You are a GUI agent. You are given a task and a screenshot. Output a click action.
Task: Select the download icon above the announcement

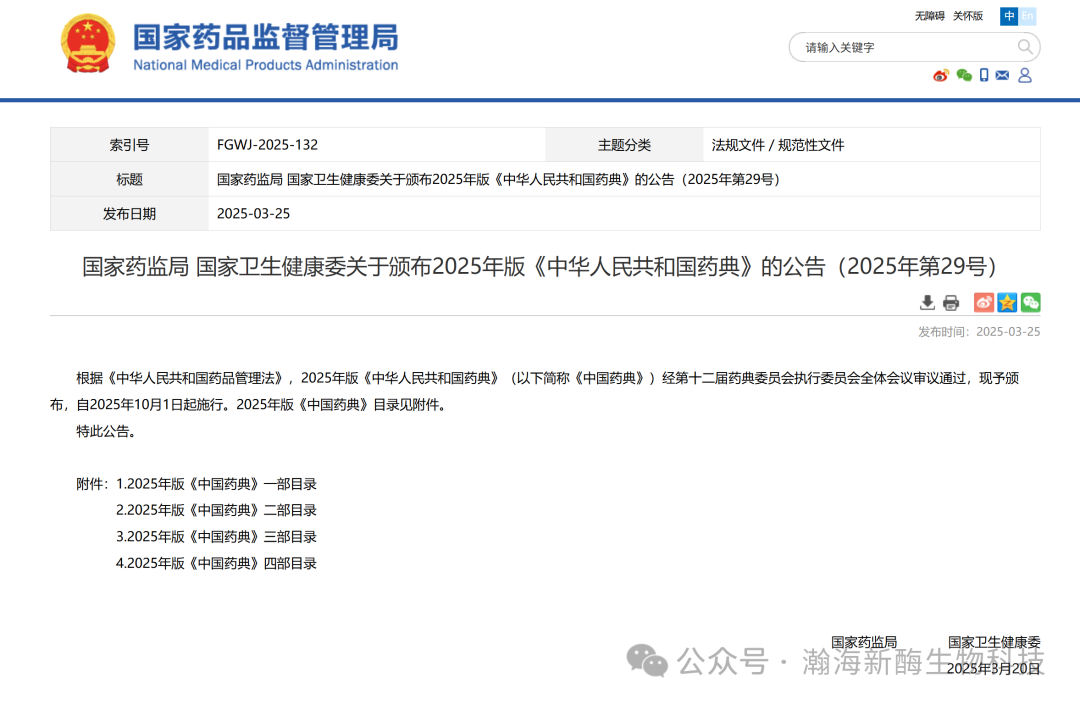(926, 302)
